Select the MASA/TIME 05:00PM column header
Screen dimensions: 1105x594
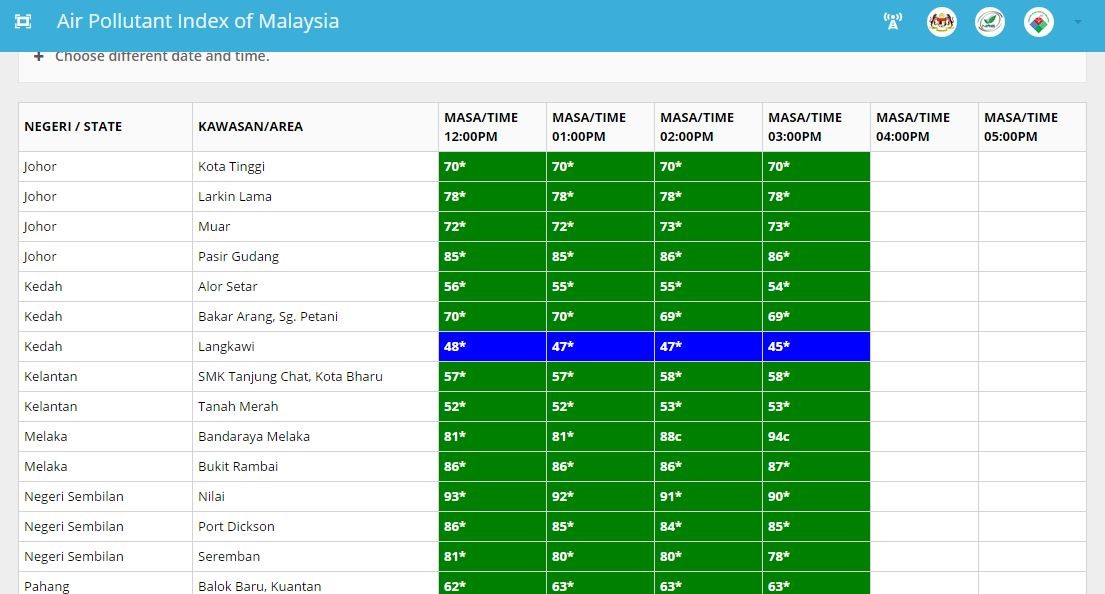click(1032, 127)
